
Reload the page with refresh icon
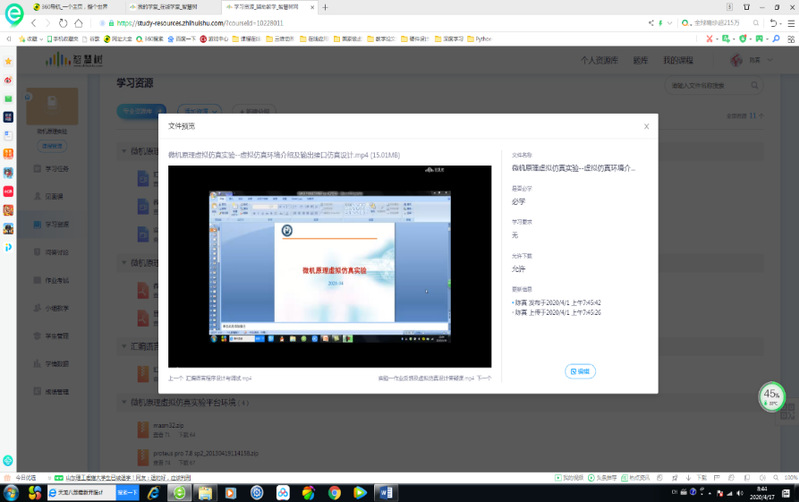tap(64, 22)
